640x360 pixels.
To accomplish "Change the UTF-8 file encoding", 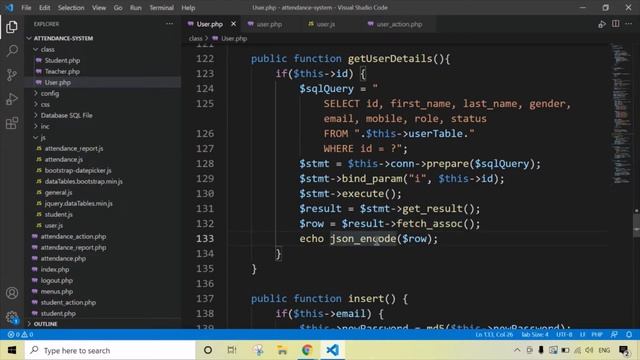I will [x=564, y=335].
